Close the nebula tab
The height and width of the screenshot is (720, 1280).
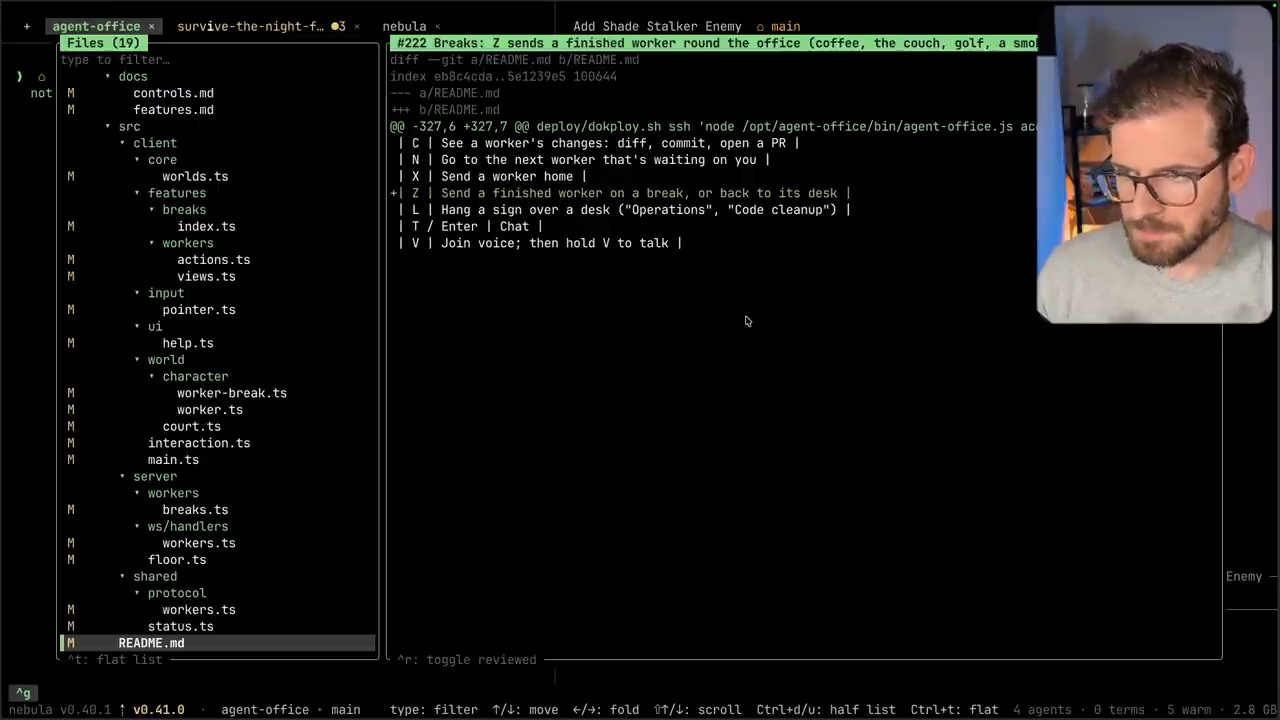pos(439,27)
